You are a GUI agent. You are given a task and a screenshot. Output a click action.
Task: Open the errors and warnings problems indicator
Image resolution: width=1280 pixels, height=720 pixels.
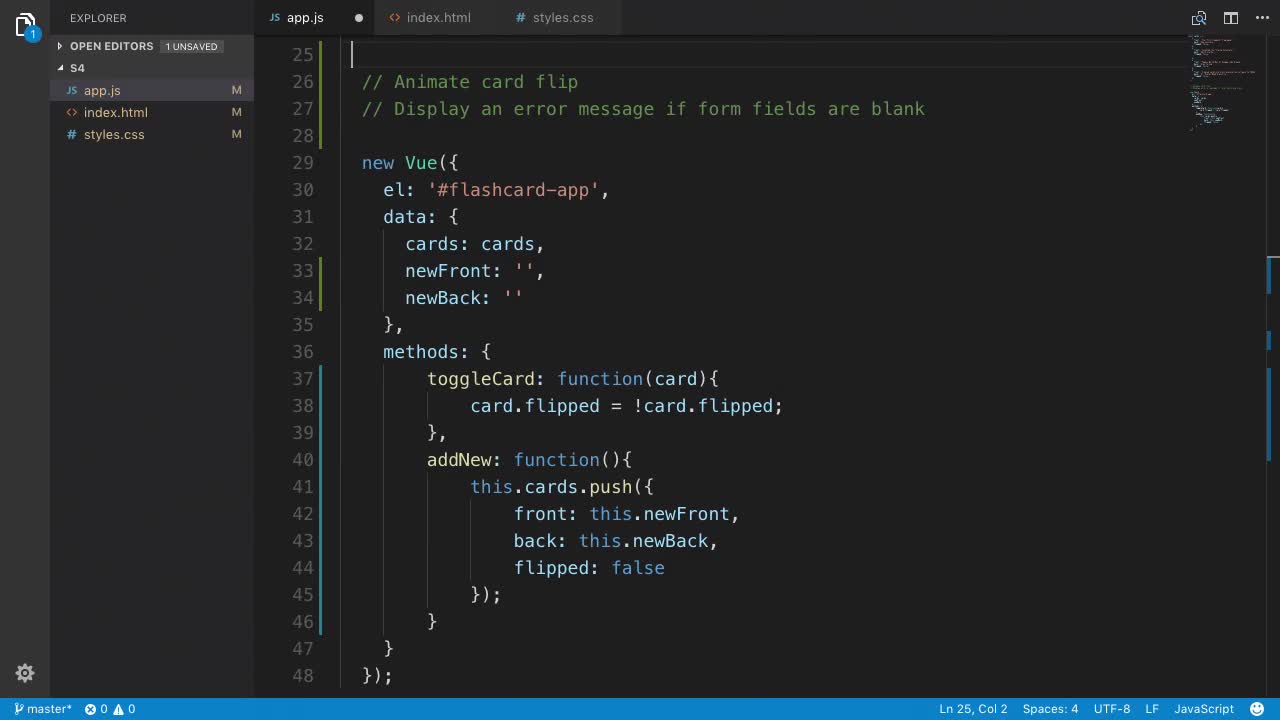tap(110, 709)
